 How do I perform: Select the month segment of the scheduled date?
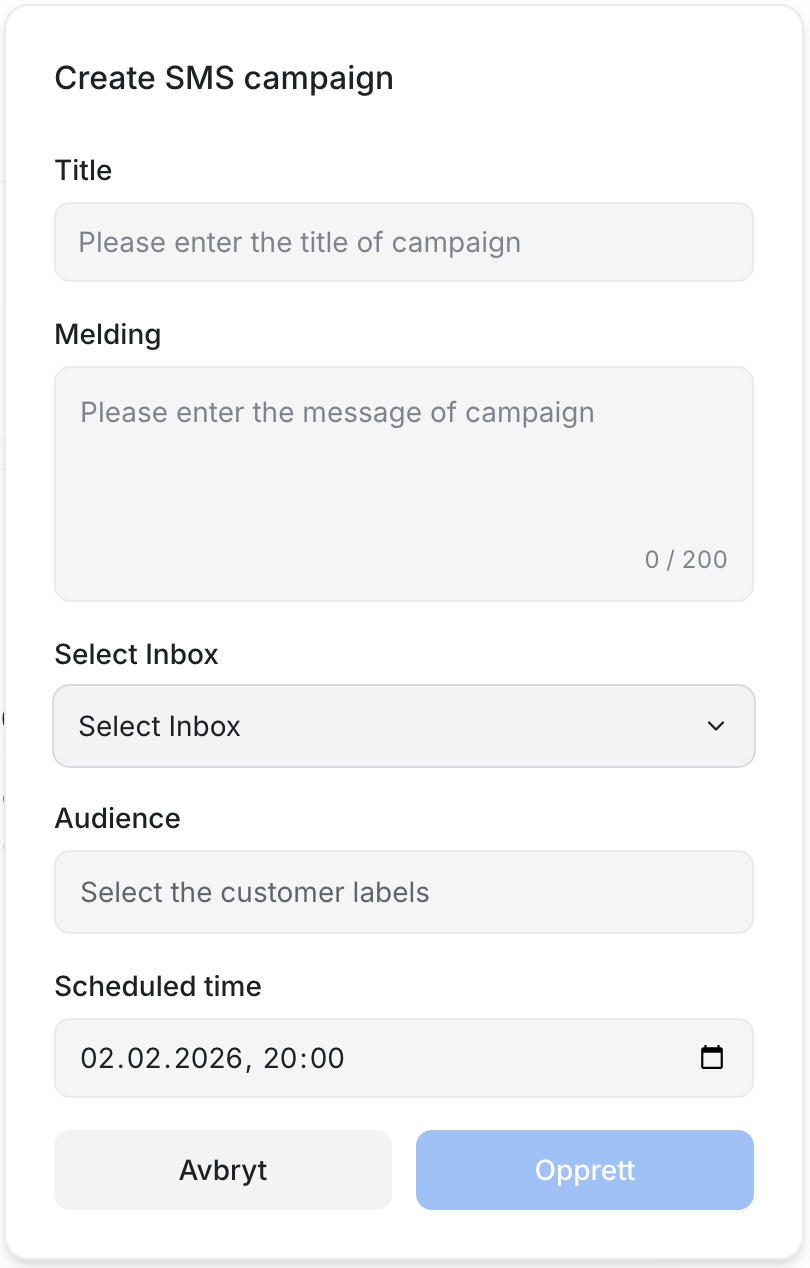pyautogui.click(x=140, y=1058)
